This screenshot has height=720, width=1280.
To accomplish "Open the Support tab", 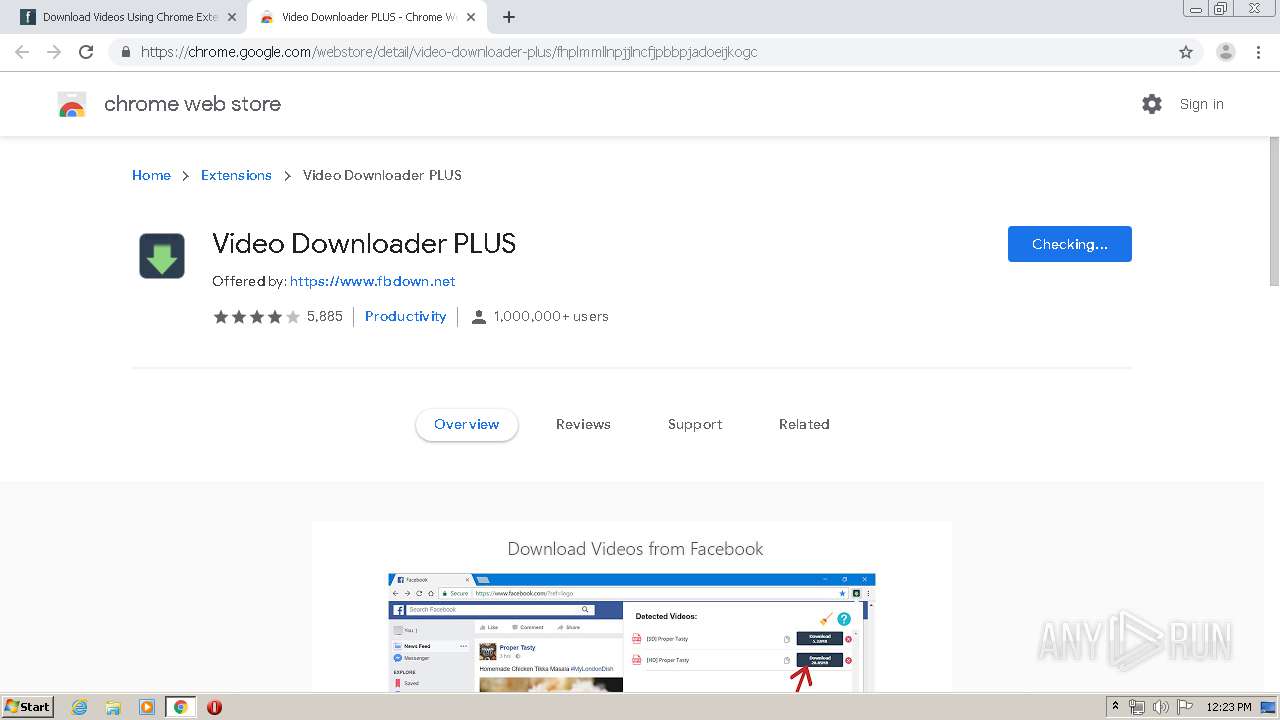I will point(695,424).
